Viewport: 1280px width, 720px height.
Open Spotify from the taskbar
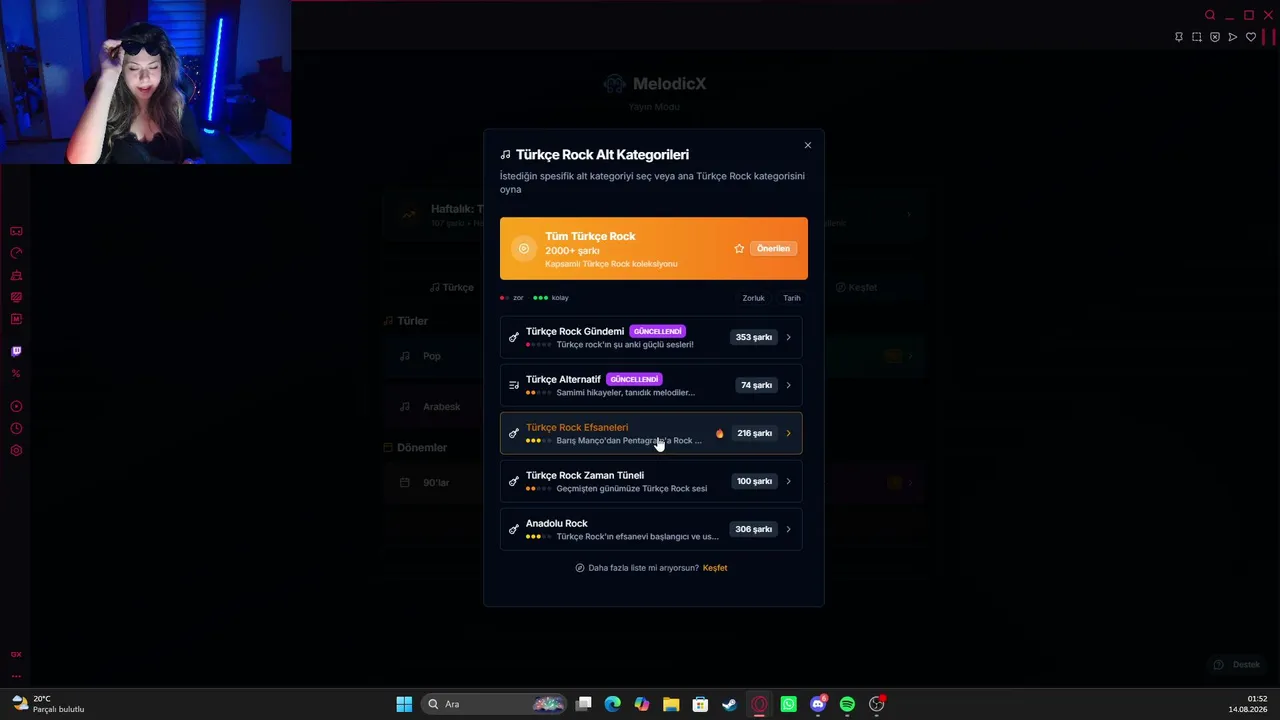click(847, 704)
